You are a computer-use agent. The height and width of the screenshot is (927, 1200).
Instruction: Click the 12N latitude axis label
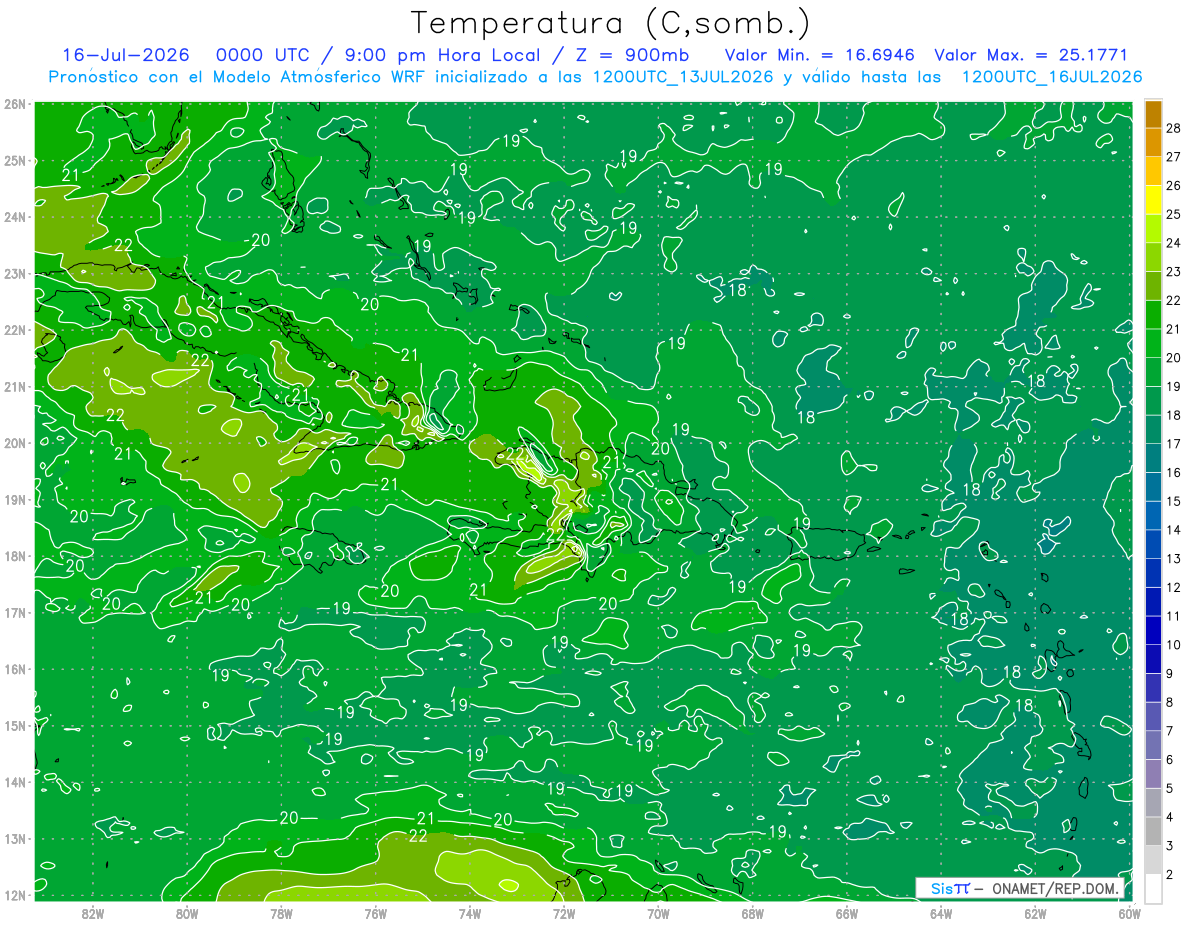pos(15,895)
